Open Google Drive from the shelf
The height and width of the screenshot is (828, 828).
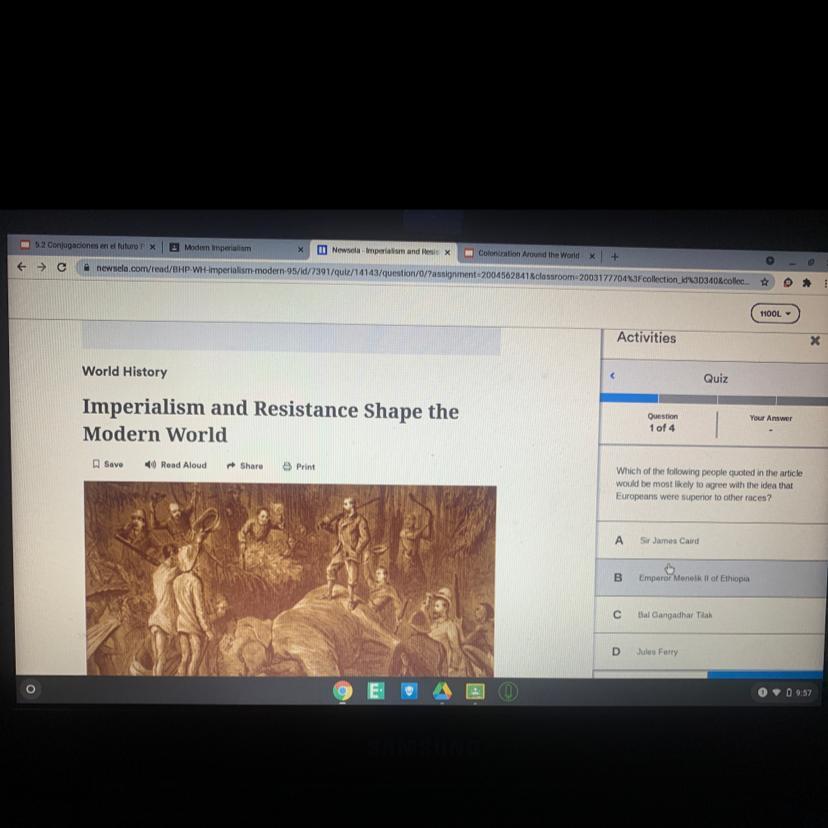(443, 691)
